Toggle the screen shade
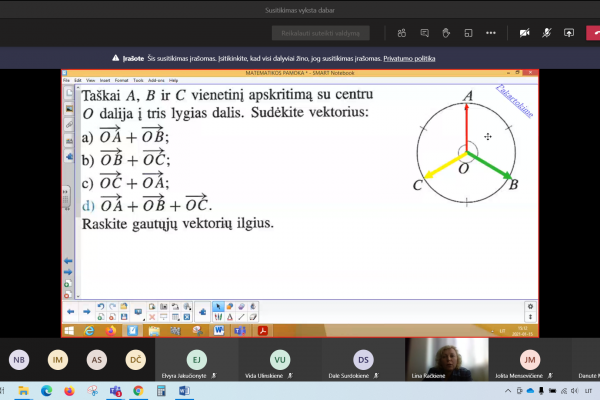The image size is (600, 400). (x=164, y=317)
